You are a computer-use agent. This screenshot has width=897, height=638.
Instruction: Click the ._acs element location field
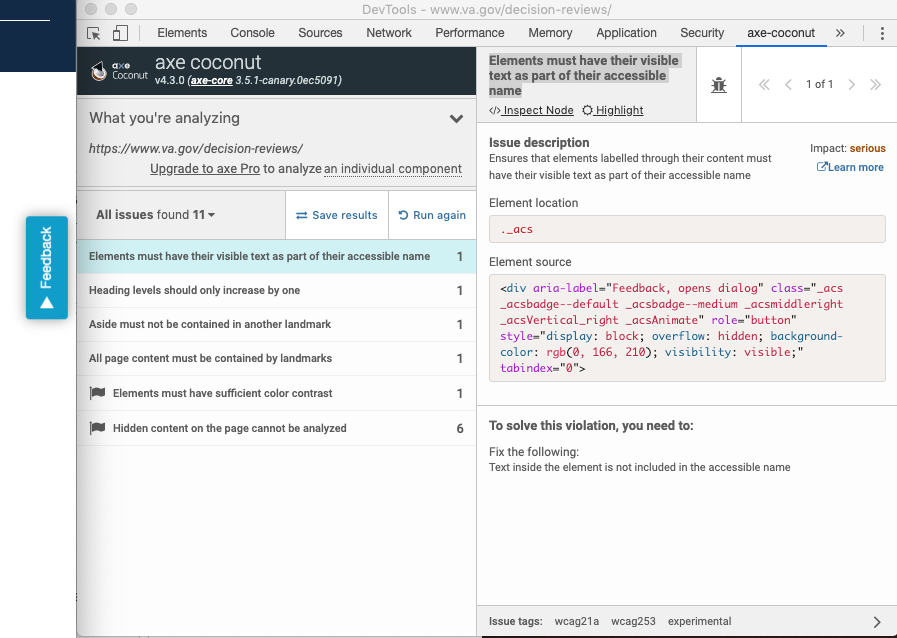pos(687,229)
